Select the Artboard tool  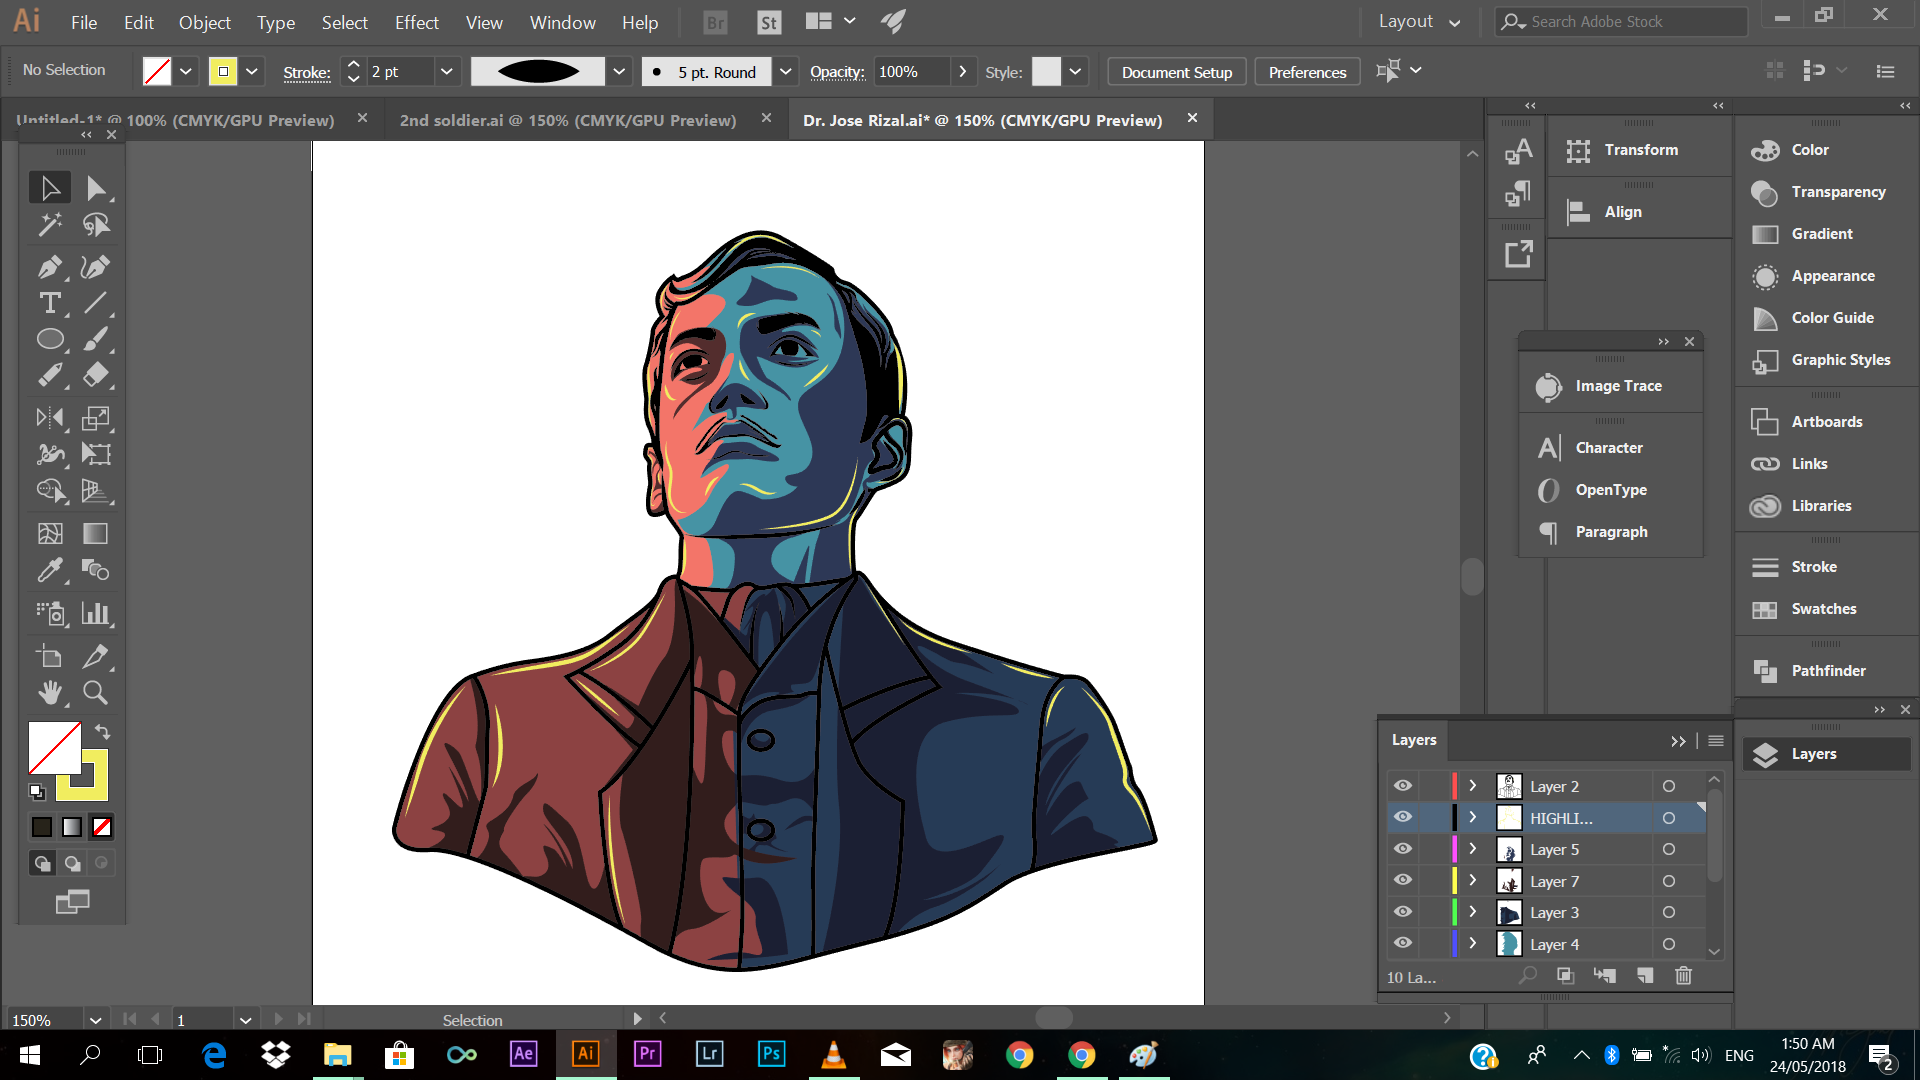(50, 656)
